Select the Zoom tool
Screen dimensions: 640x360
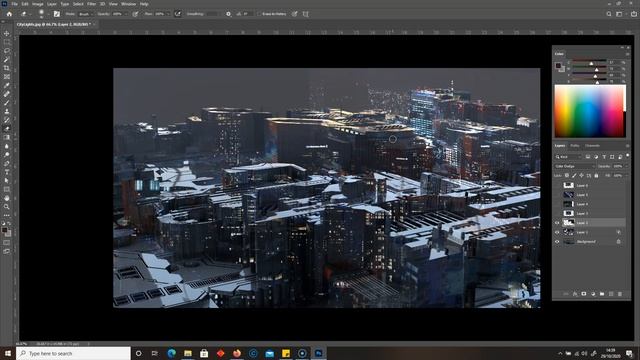pyautogui.click(x=7, y=207)
